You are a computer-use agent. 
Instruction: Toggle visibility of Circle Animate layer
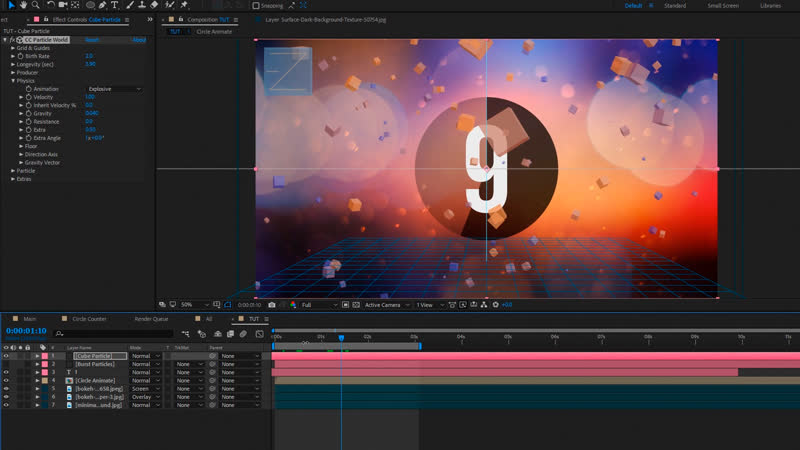click(x=6, y=380)
